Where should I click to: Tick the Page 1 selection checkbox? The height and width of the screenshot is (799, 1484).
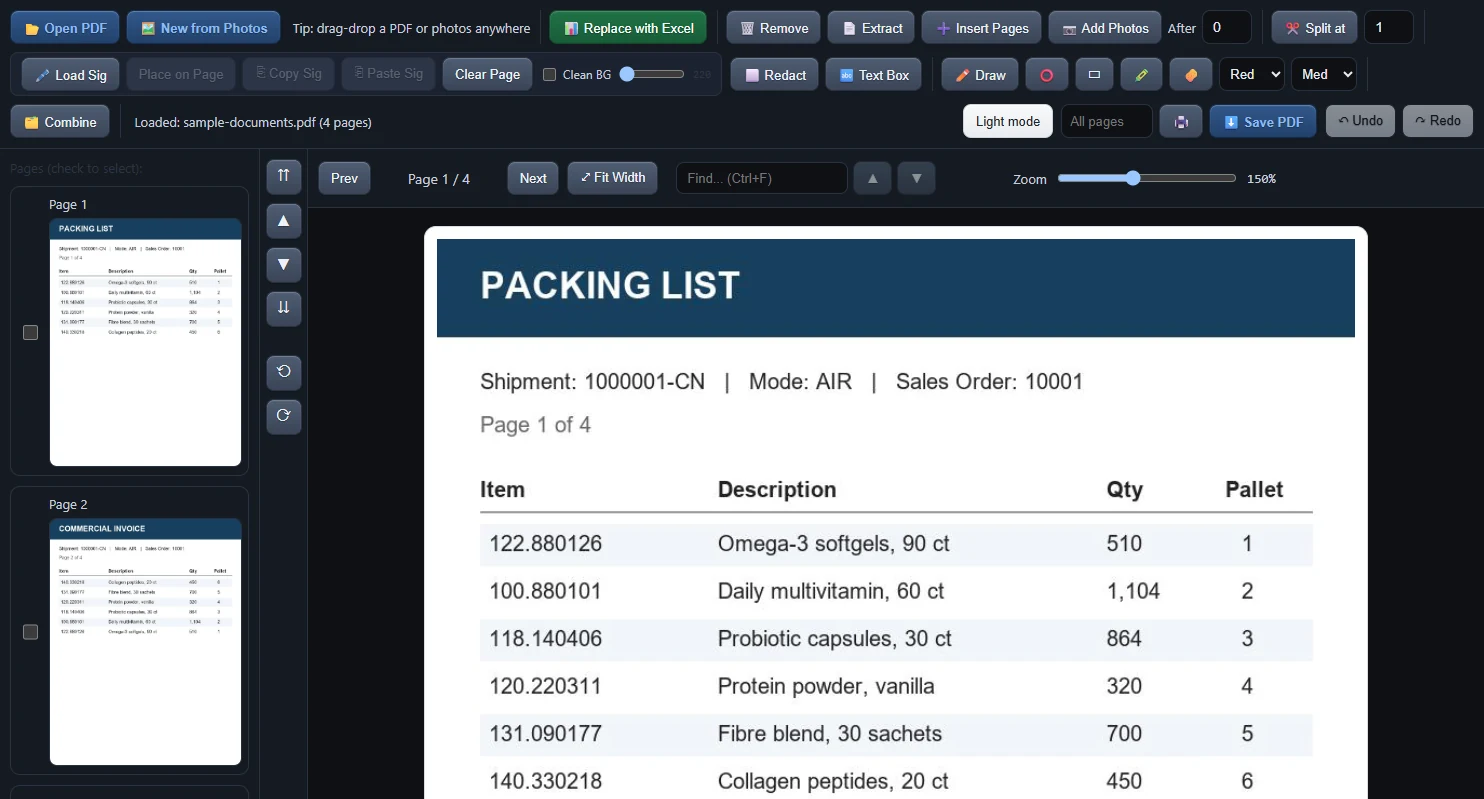[x=30, y=332]
